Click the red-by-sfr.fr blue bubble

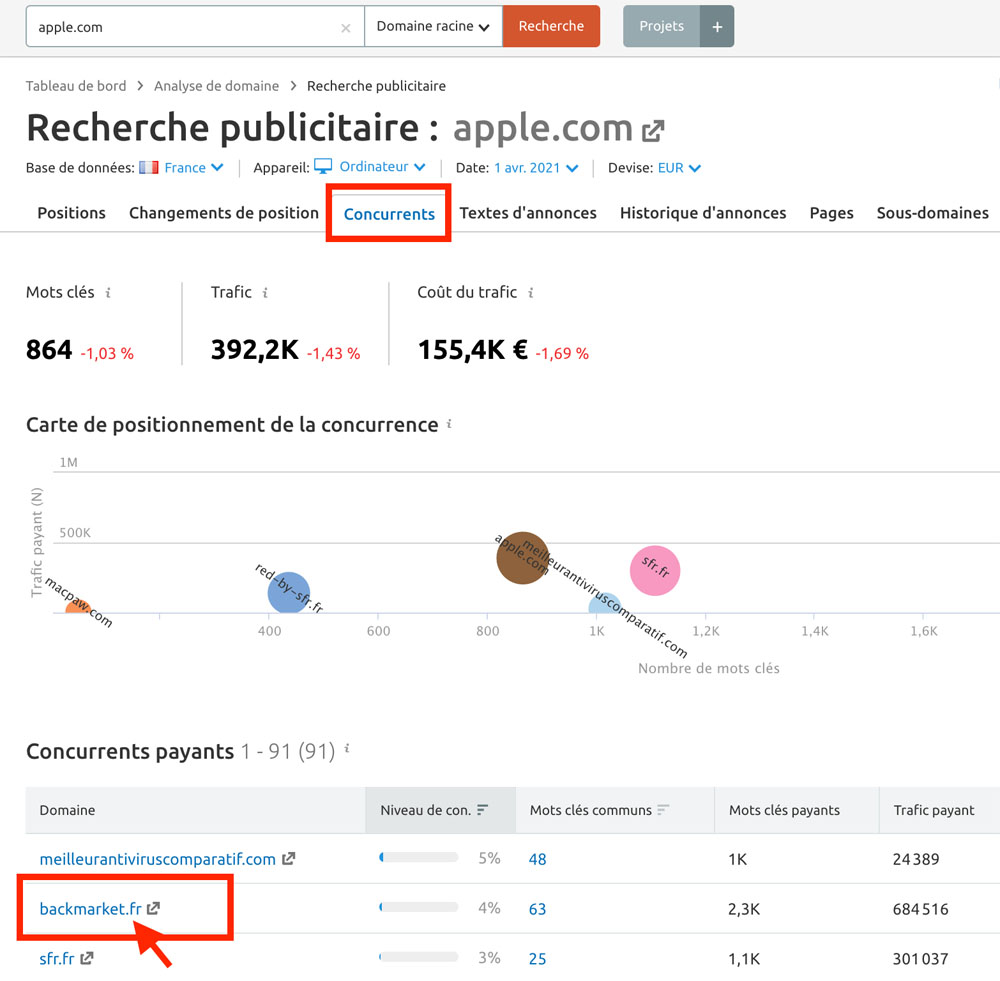point(289,593)
